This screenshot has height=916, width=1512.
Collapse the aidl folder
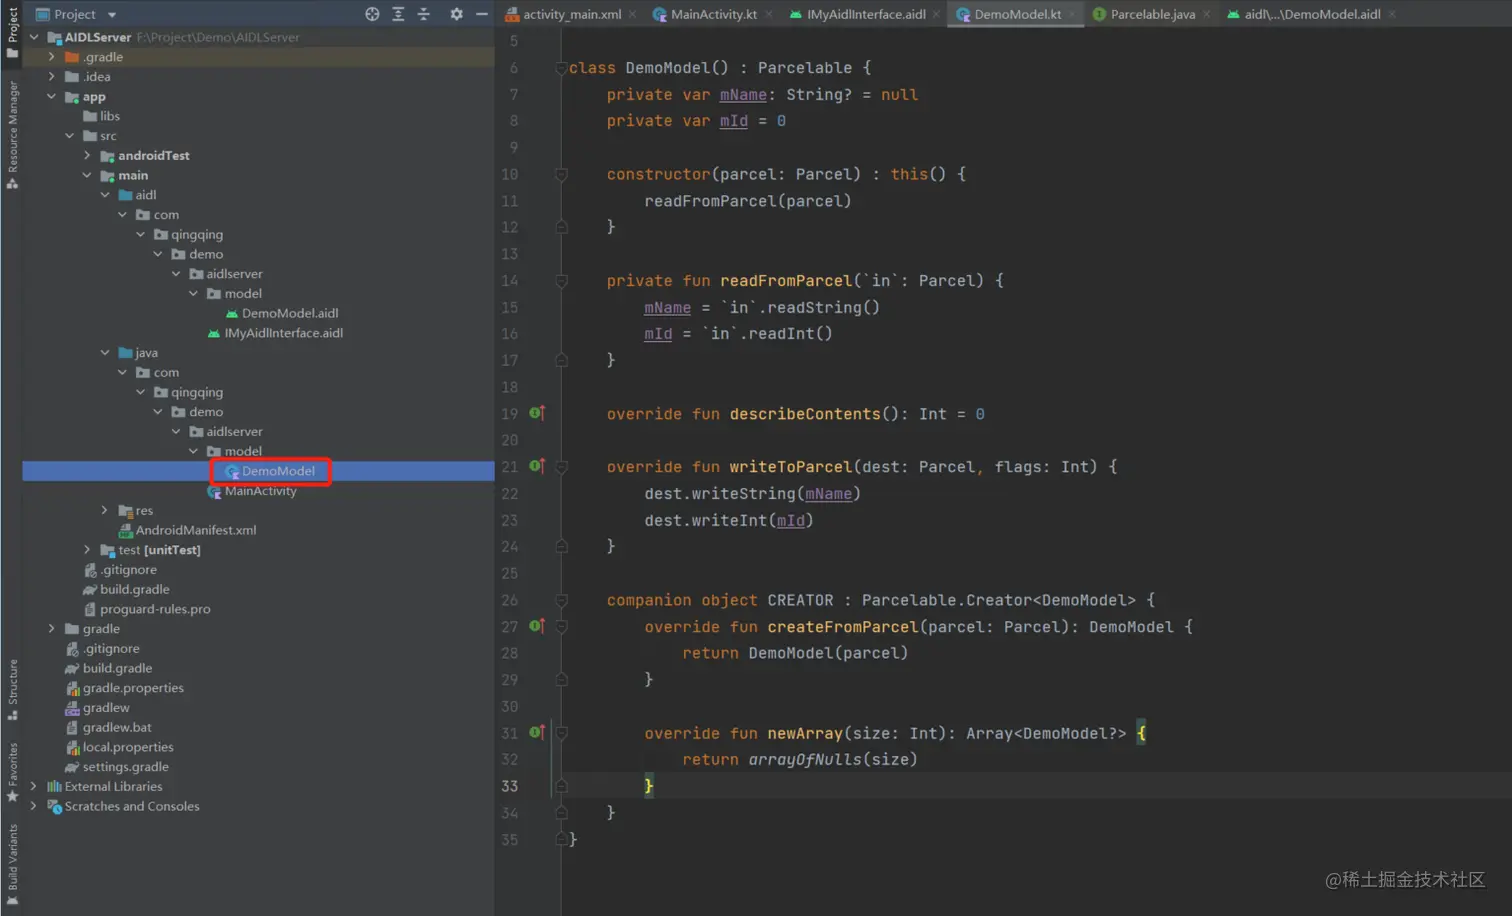click(105, 194)
